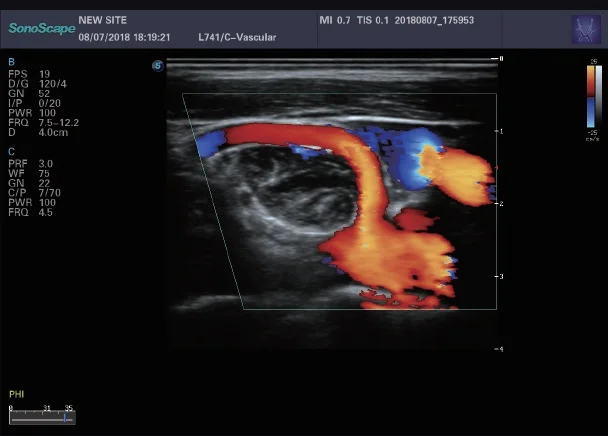Click color gain 'GN 22'

(29, 183)
